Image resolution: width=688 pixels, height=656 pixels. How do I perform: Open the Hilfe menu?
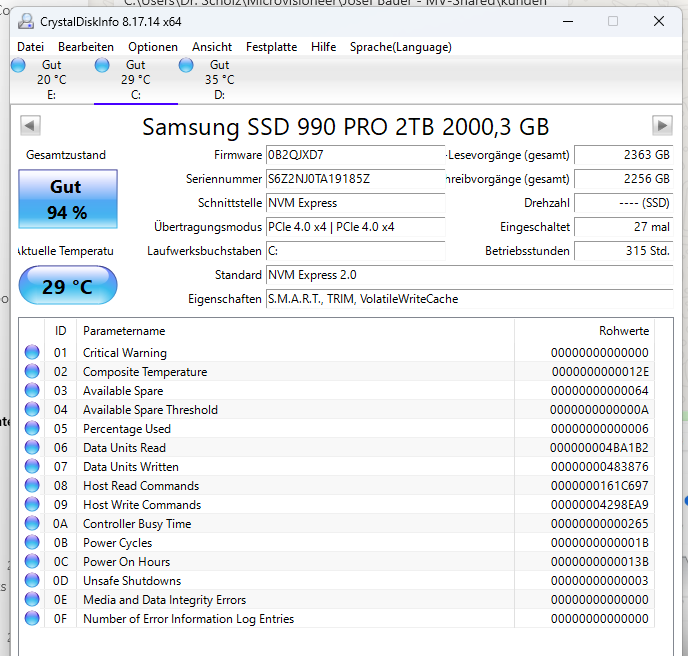pos(323,47)
